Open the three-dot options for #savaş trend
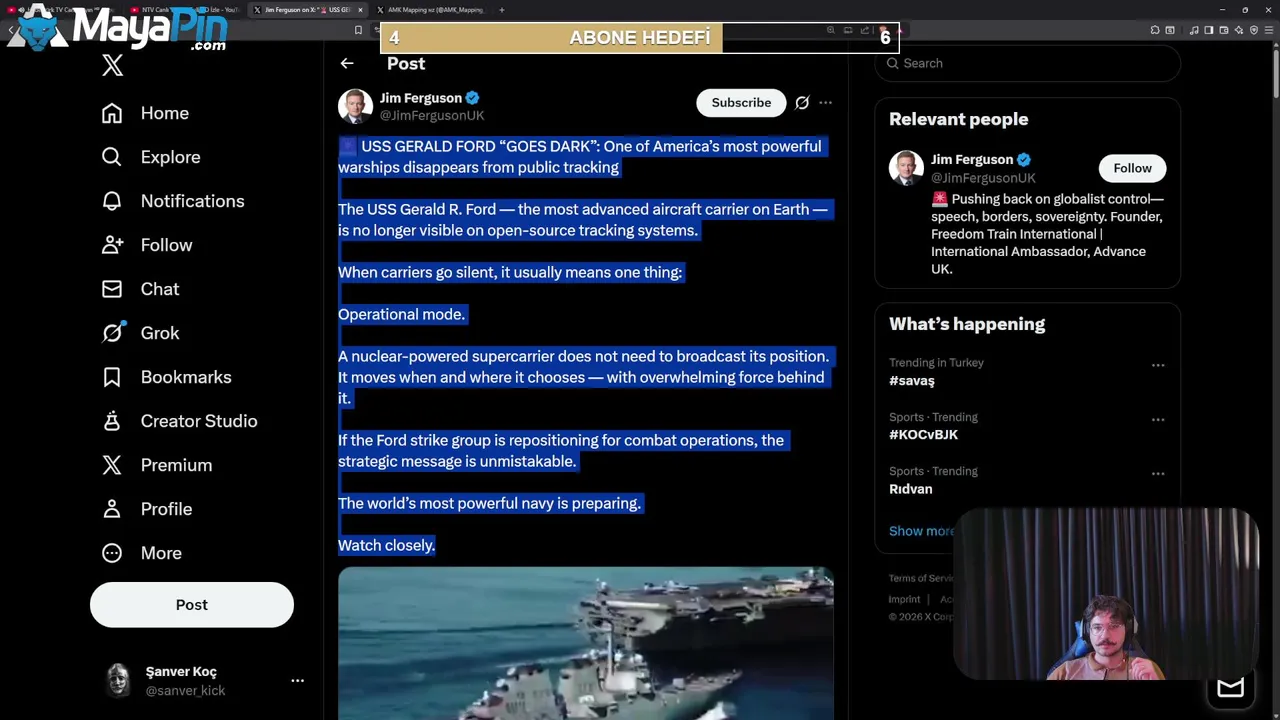This screenshot has width=1280, height=720. [1158, 365]
